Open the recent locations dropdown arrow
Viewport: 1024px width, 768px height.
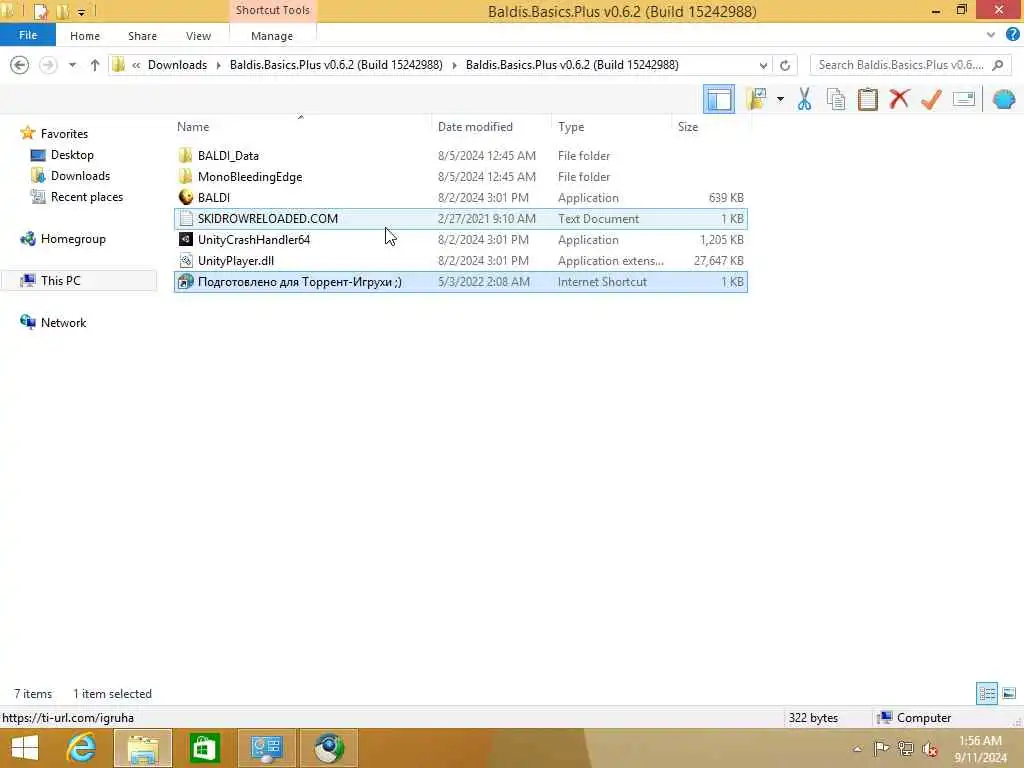pyautogui.click(x=72, y=65)
